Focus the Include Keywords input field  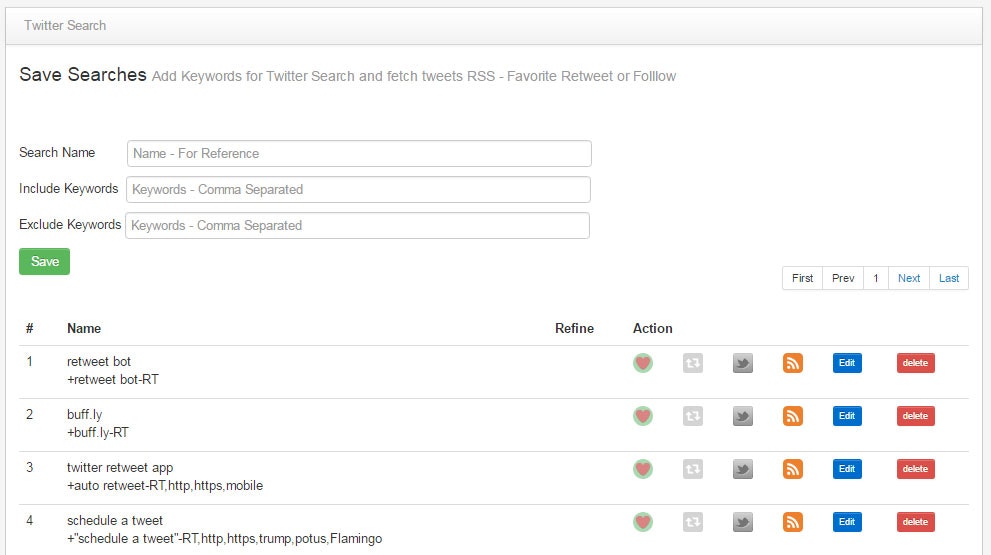358,190
